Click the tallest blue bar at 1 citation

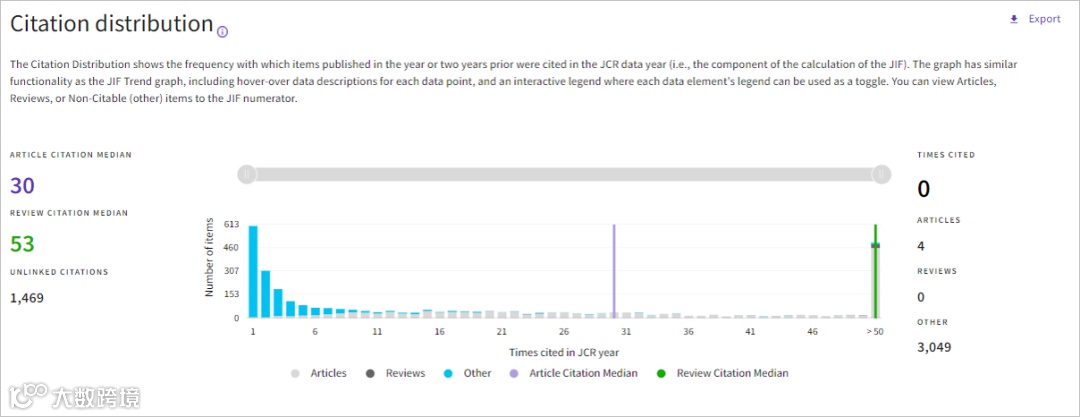click(253, 272)
